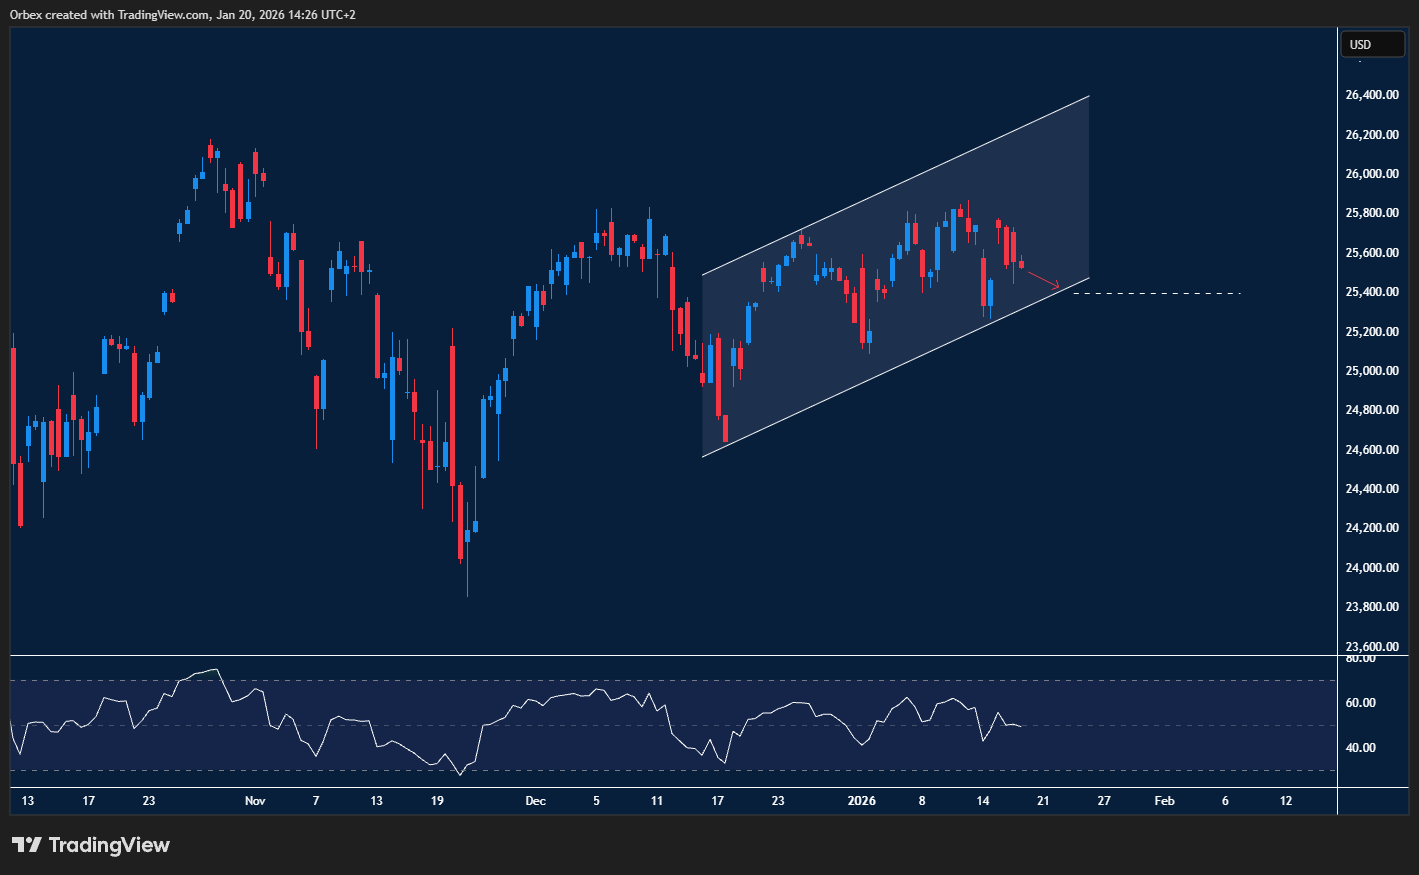This screenshot has width=1419, height=875.
Task: Select the Feb label on time axis
Action: coord(1164,801)
